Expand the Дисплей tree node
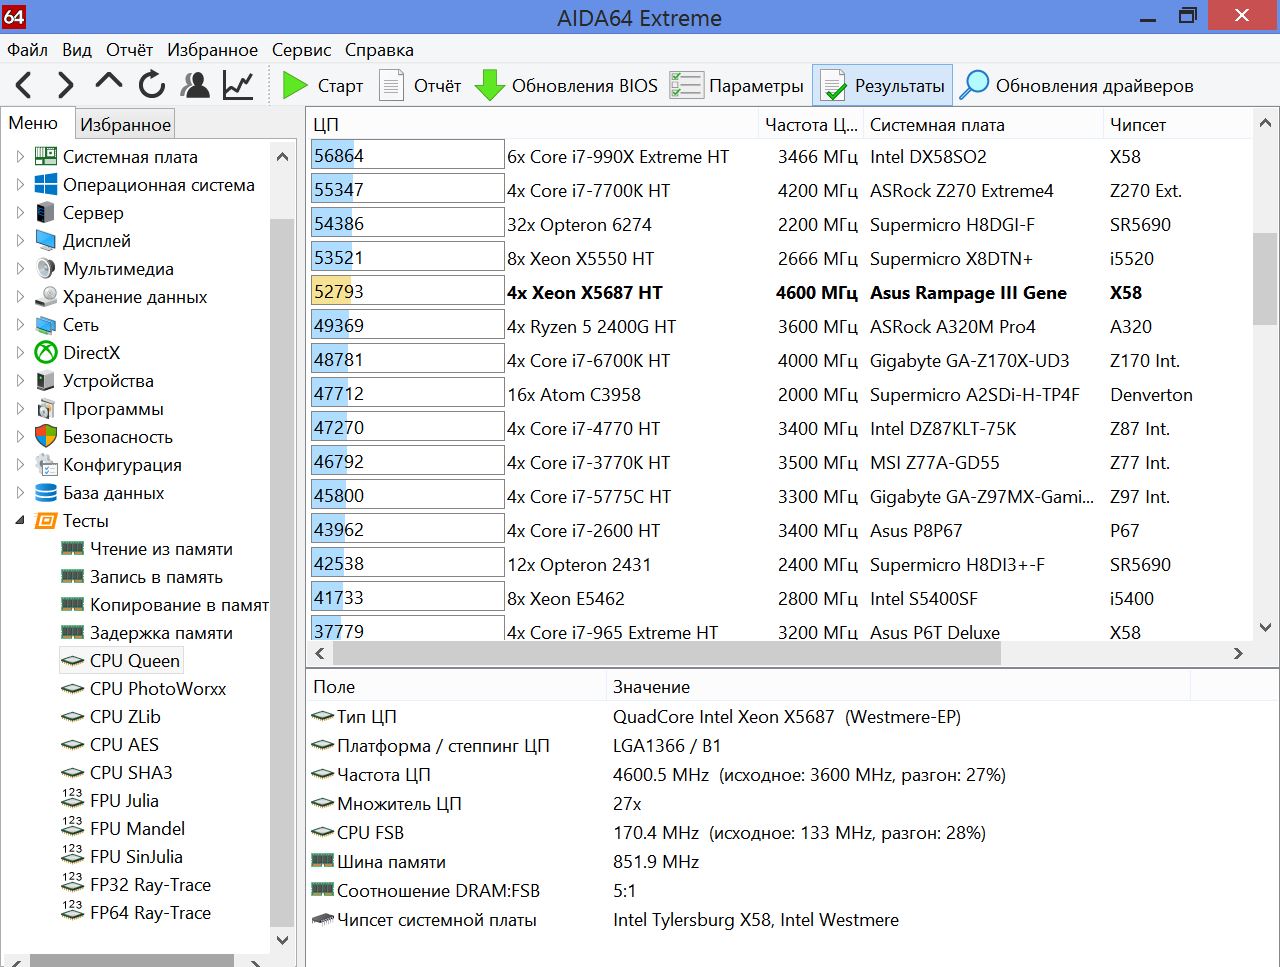 click(x=20, y=241)
